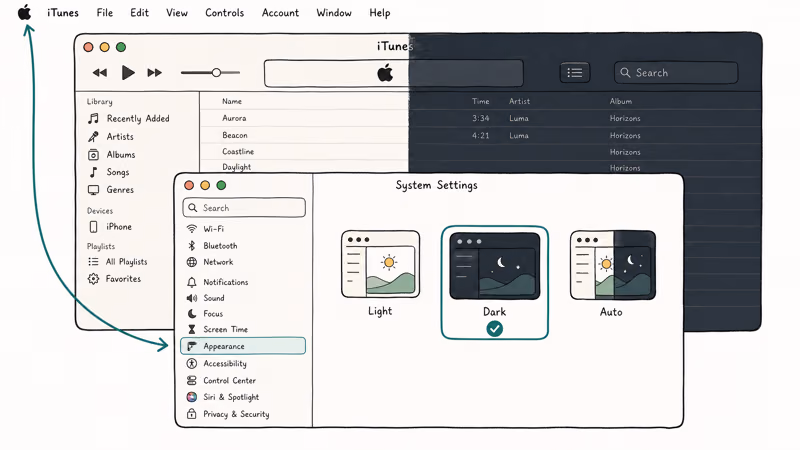Start playback with the iTunes play button
800x450 pixels.
[x=128, y=73]
